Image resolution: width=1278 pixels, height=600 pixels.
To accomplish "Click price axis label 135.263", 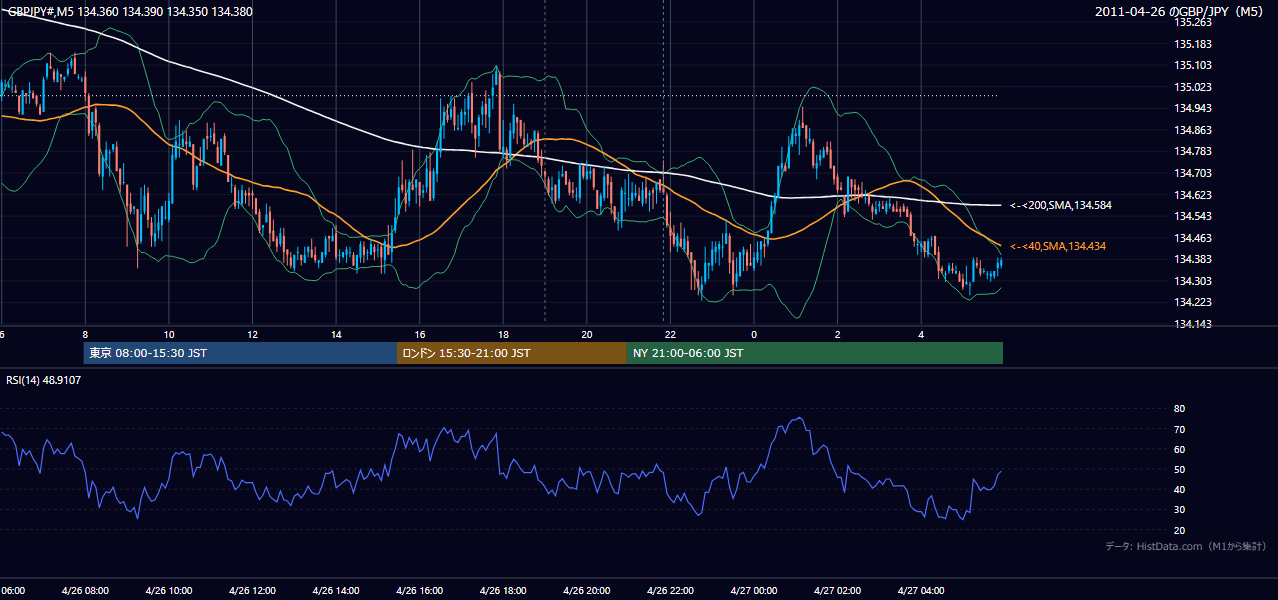I will click(1193, 22).
